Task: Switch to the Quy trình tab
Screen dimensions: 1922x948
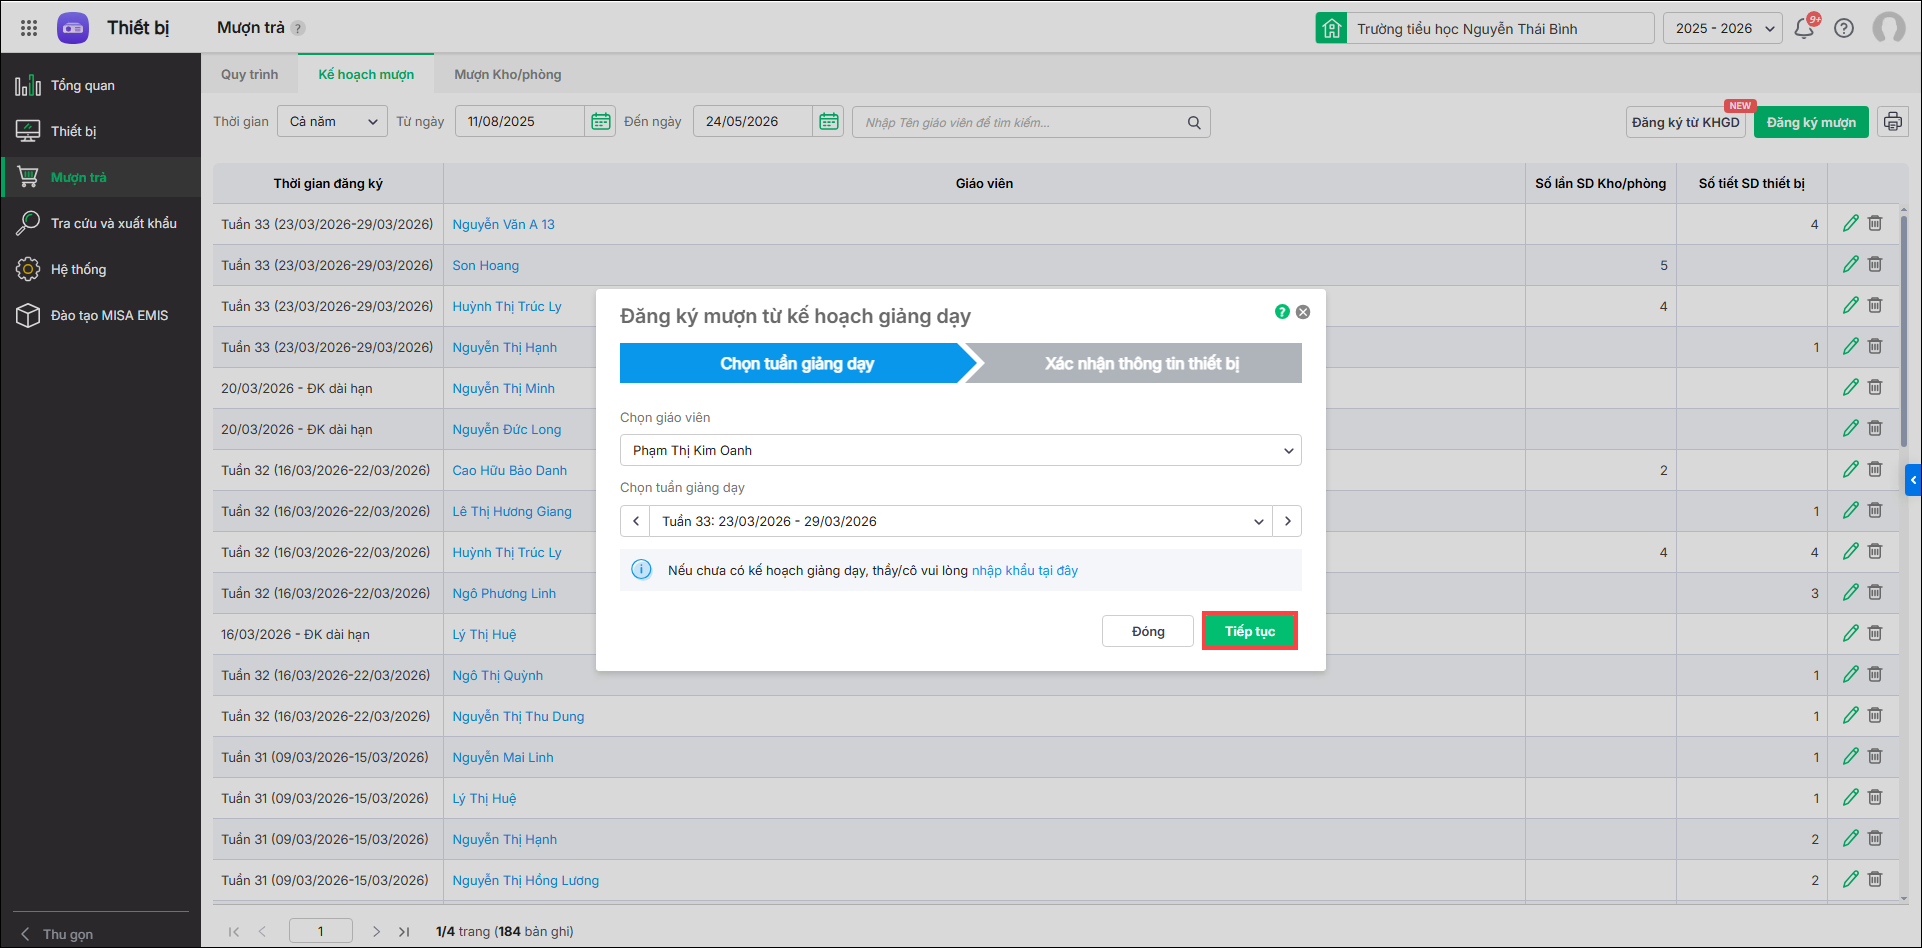Action: pyautogui.click(x=249, y=74)
